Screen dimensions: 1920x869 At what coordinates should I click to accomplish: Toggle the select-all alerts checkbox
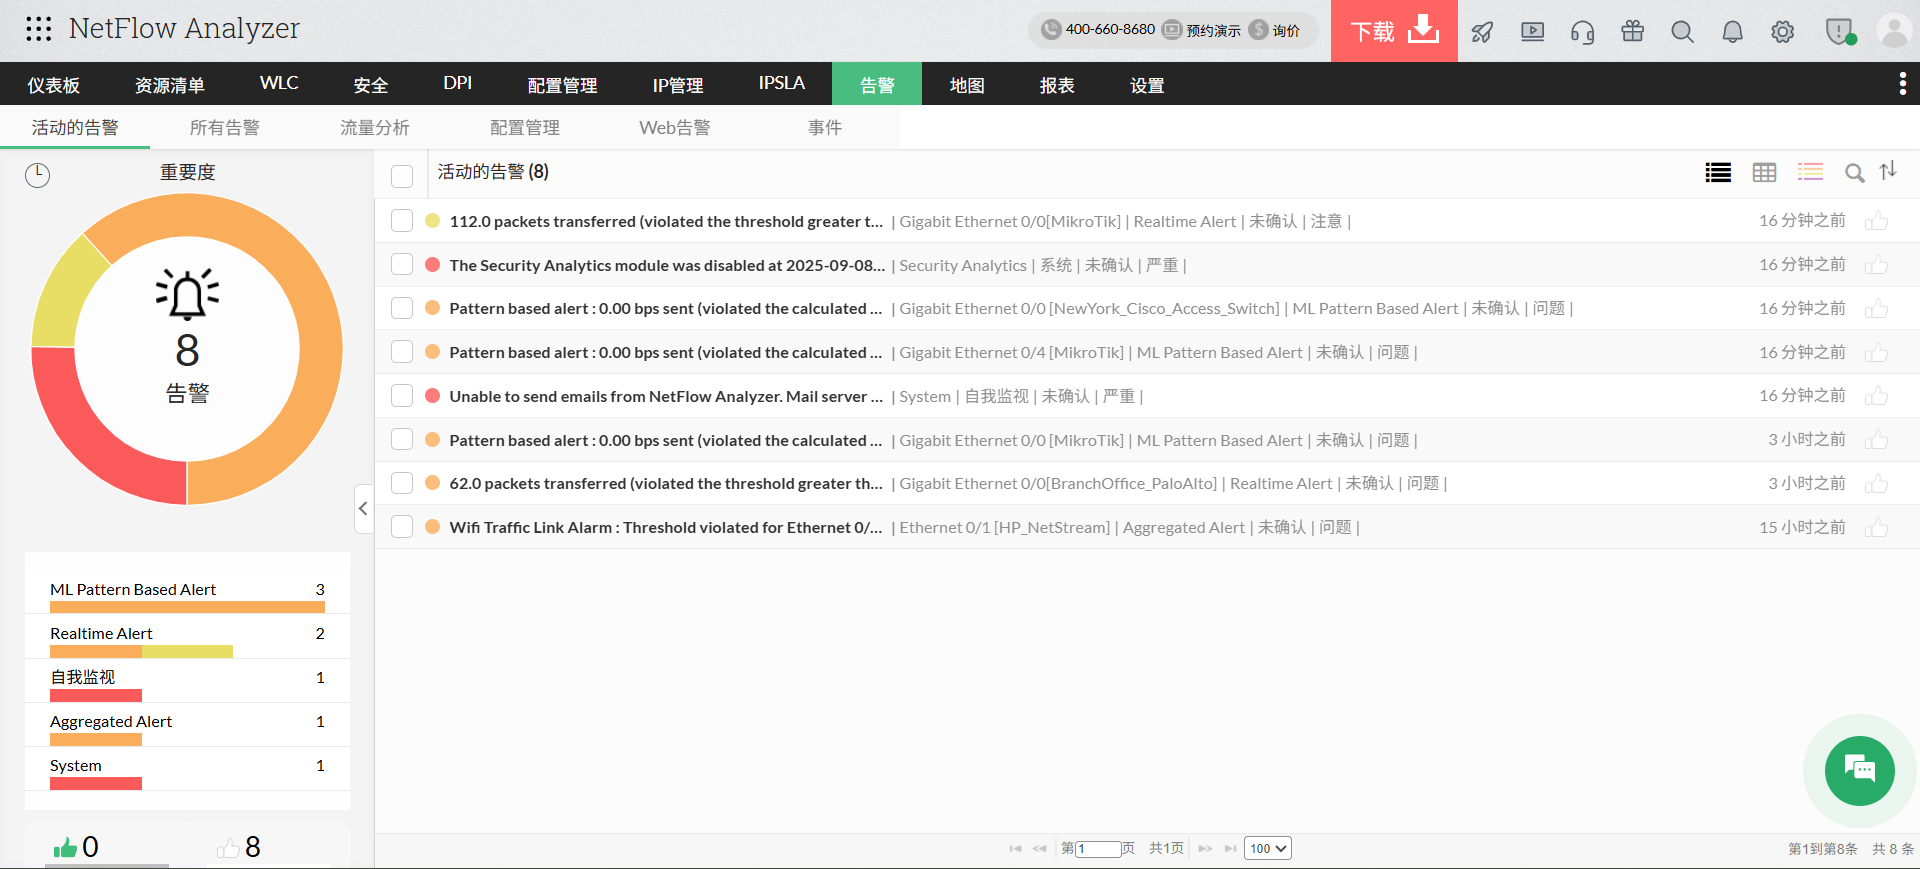click(402, 176)
